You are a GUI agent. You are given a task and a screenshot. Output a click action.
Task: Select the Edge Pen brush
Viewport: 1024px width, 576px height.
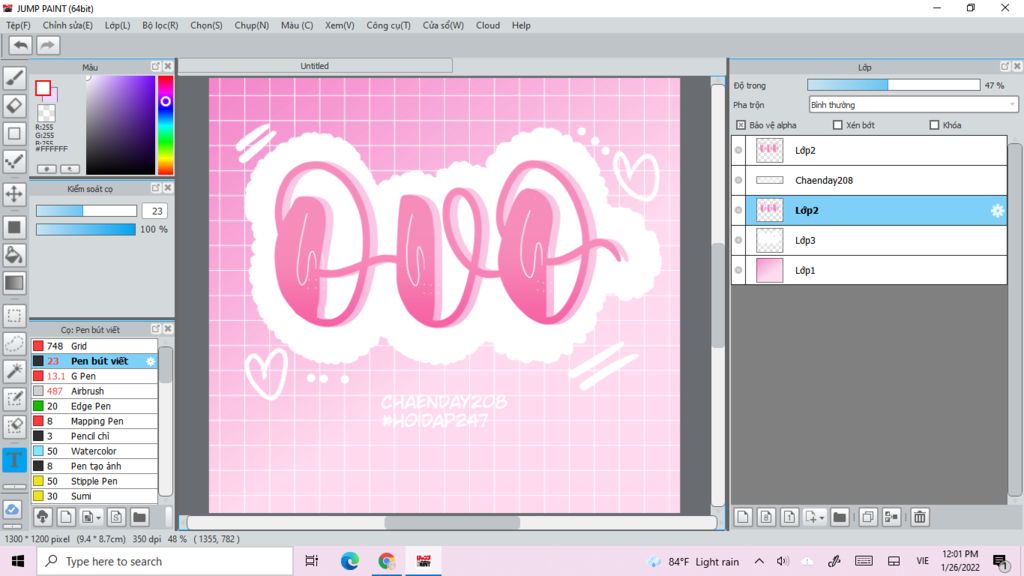click(x=95, y=406)
